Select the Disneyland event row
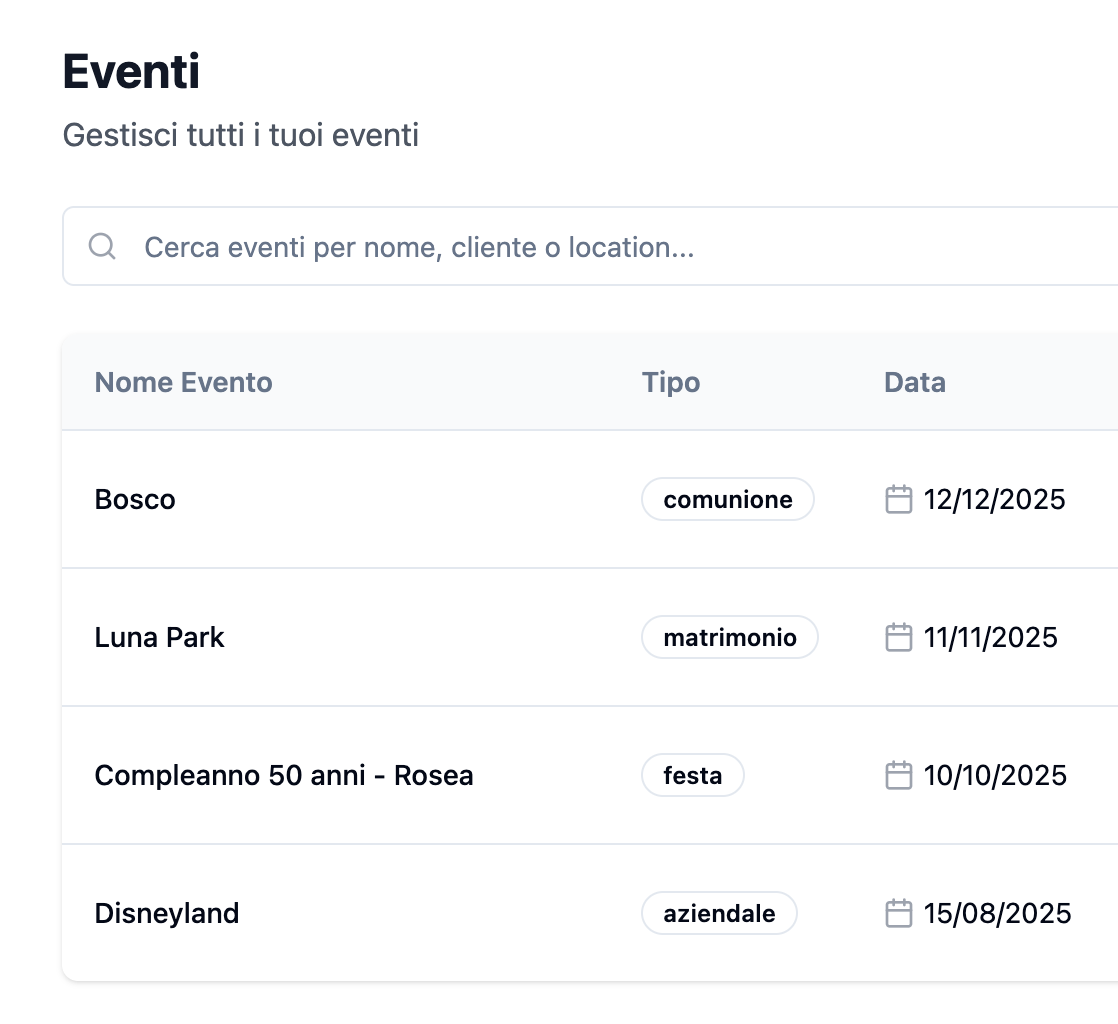Screen dimensions: 1118x1024 tap(167, 913)
